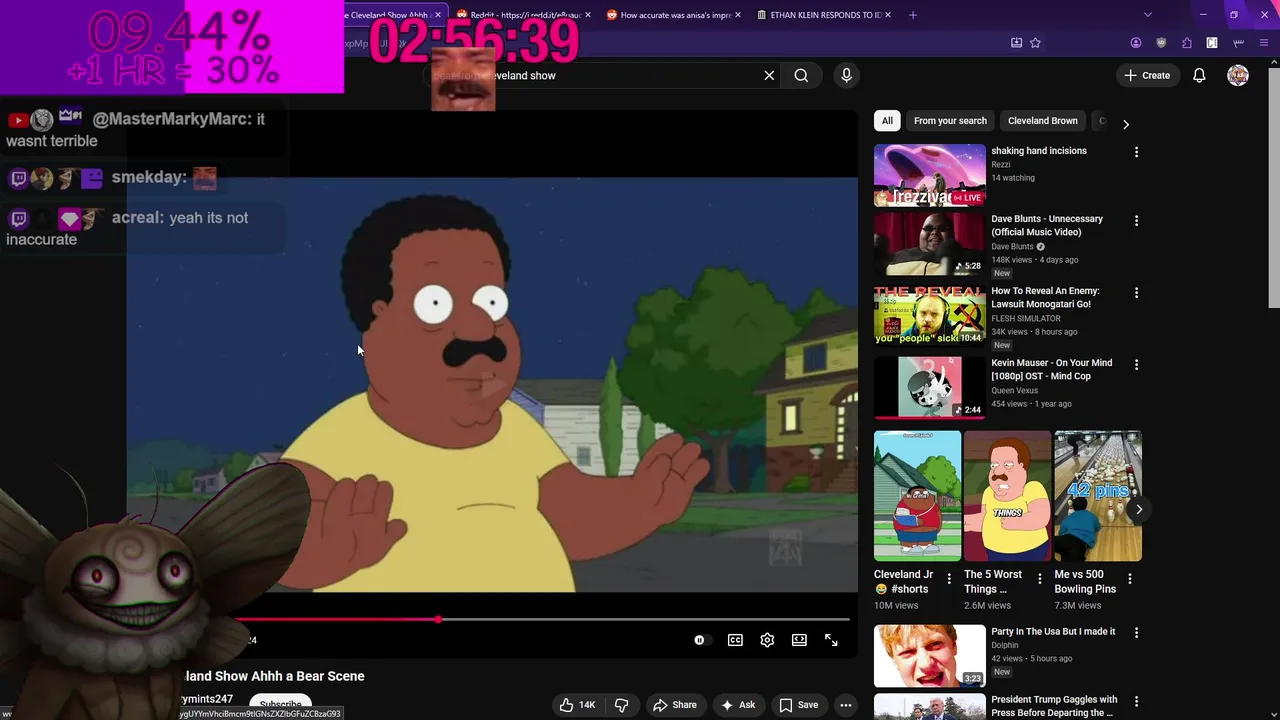Show more filter chips with arrow
The height and width of the screenshot is (720, 1280).
coord(1126,124)
